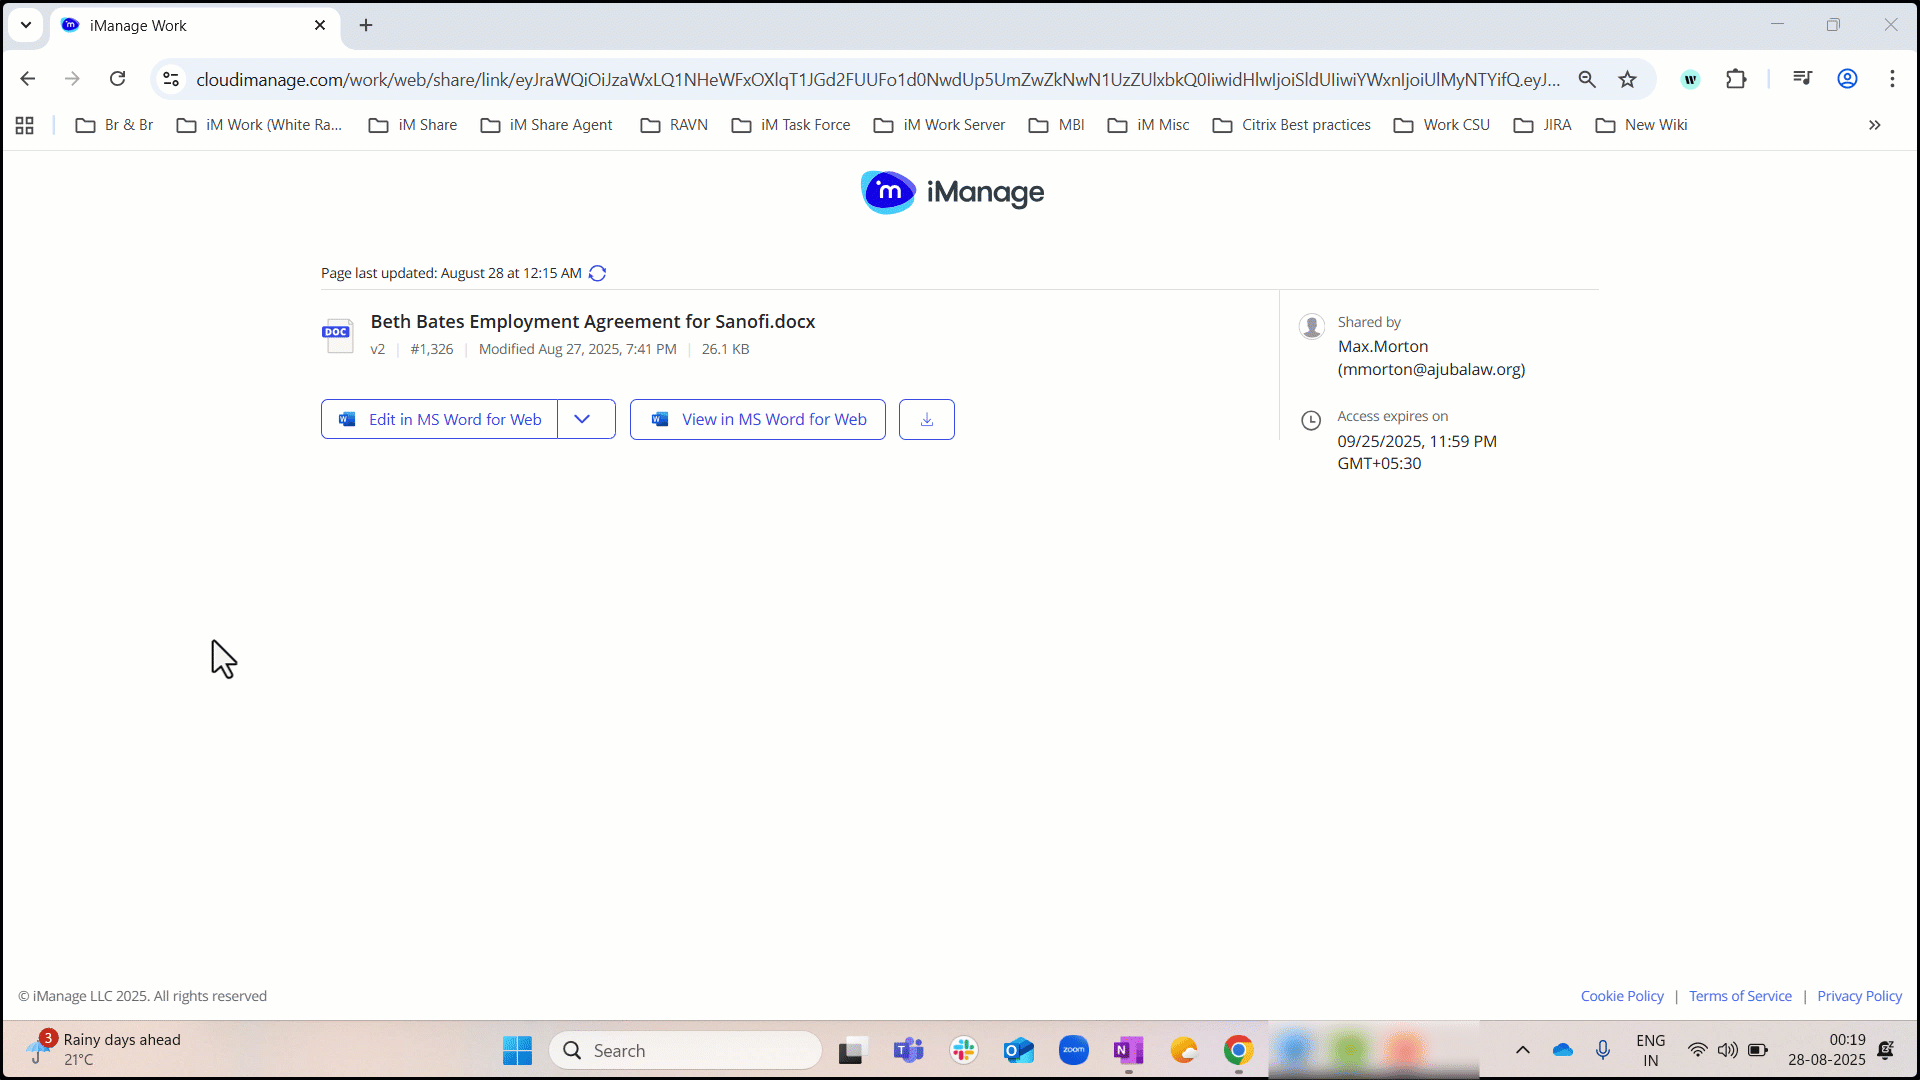This screenshot has width=1920, height=1080.
Task: Open the Chrome profile avatar icon
Action: [1847, 79]
